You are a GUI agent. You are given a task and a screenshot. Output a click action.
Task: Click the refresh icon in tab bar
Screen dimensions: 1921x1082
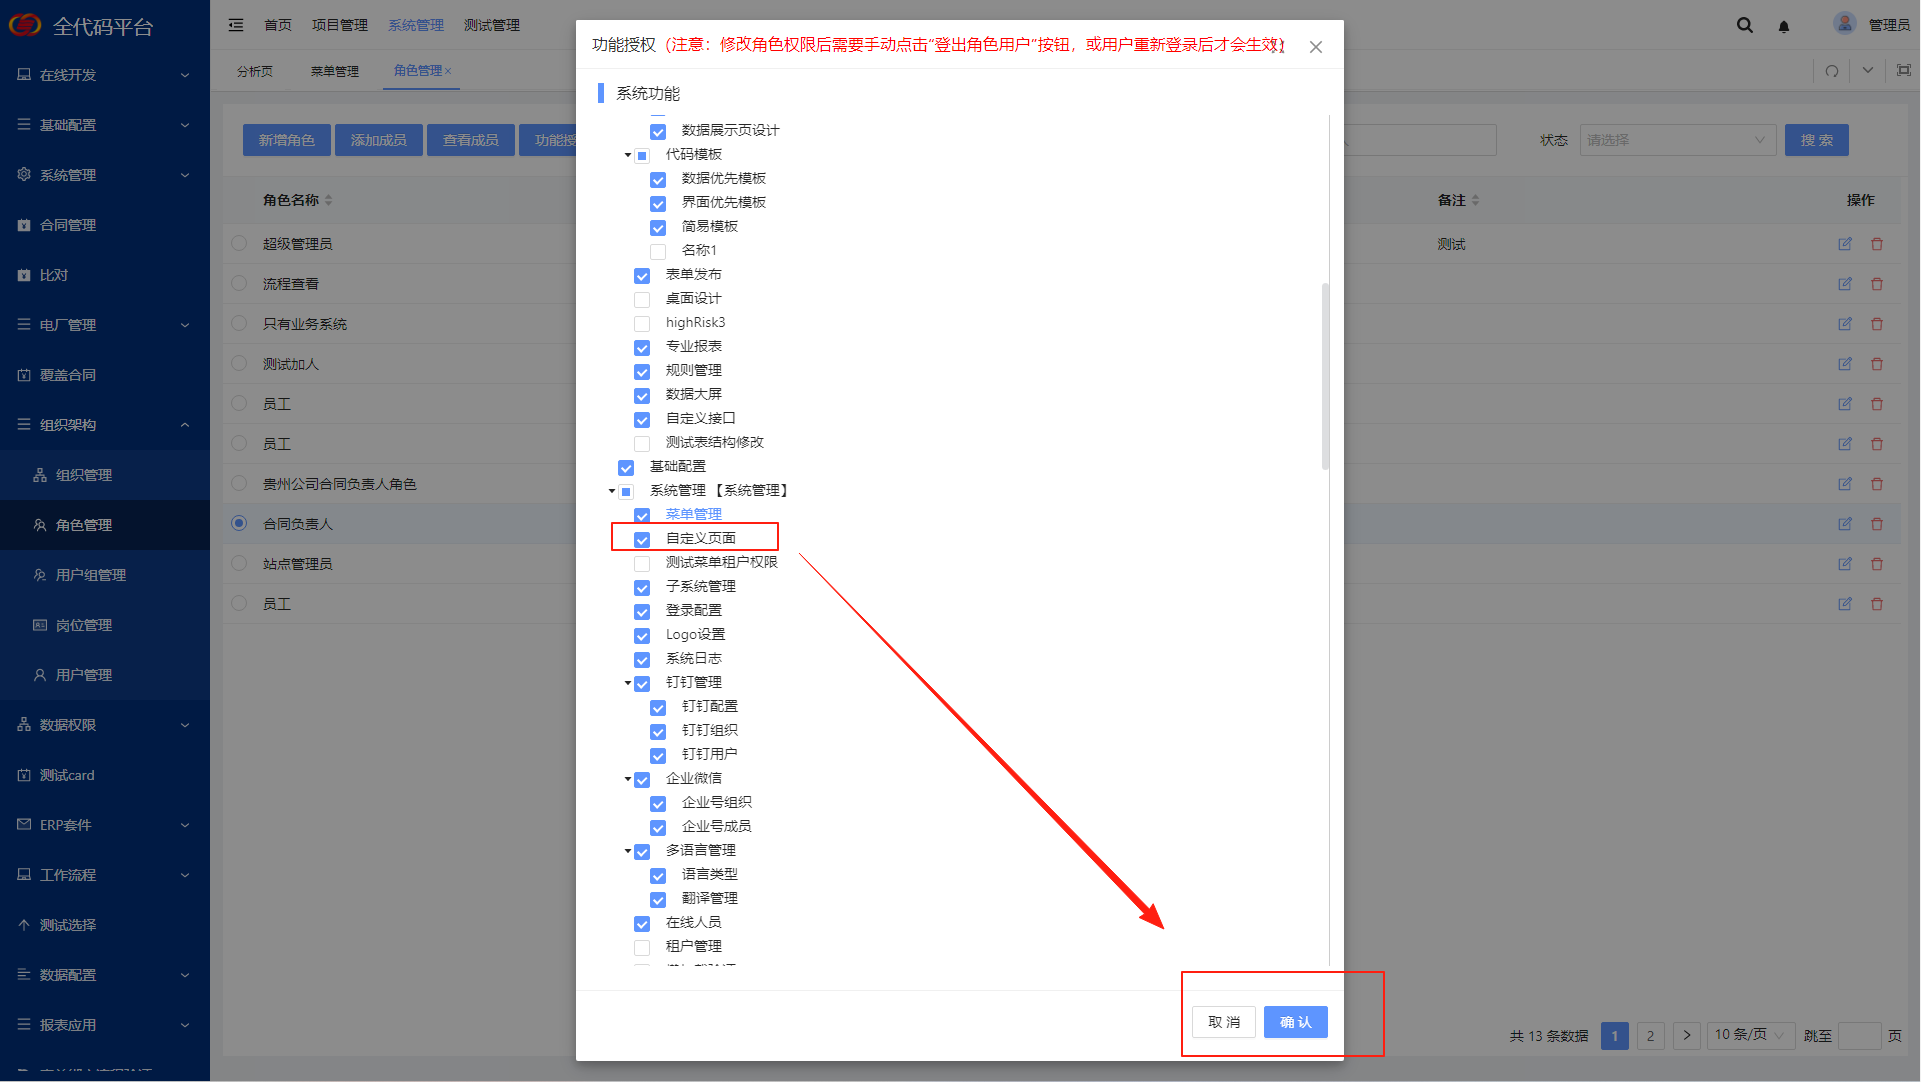(1832, 71)
